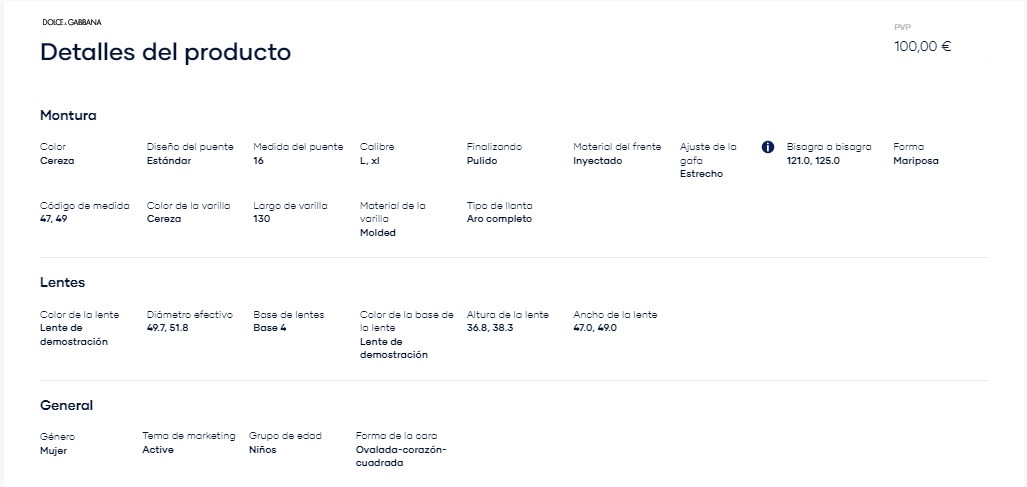This screenshot has height=487, width=1027.
Task: Select the Ancho de la lente value 47.0, 49.0
Action: [x=595, y=328]
